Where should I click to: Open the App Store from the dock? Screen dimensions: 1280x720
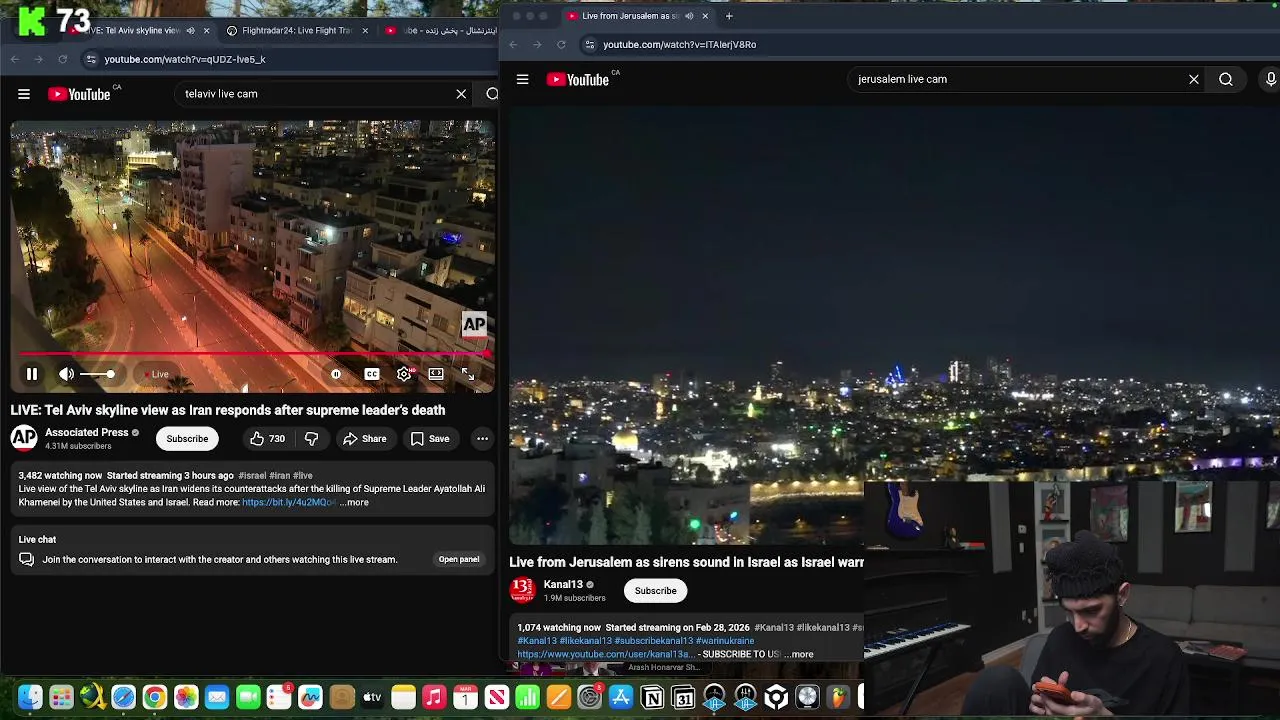point(621,697)
